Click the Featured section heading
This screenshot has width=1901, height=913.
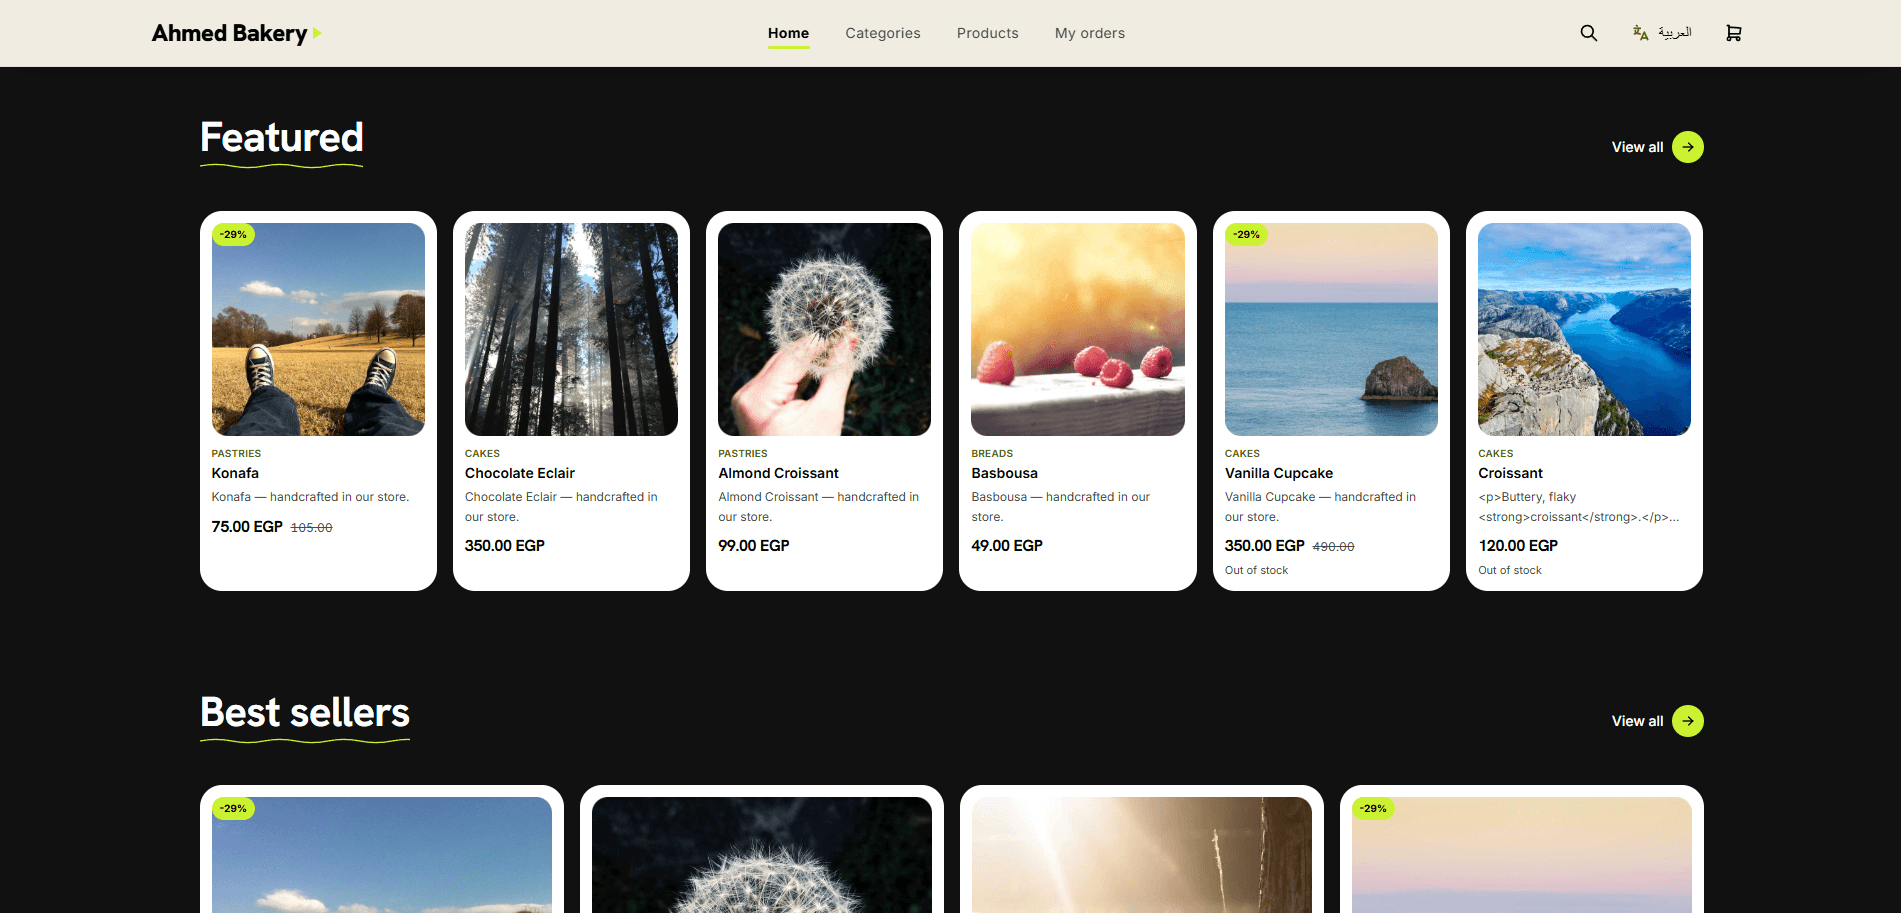pos(281,138)
